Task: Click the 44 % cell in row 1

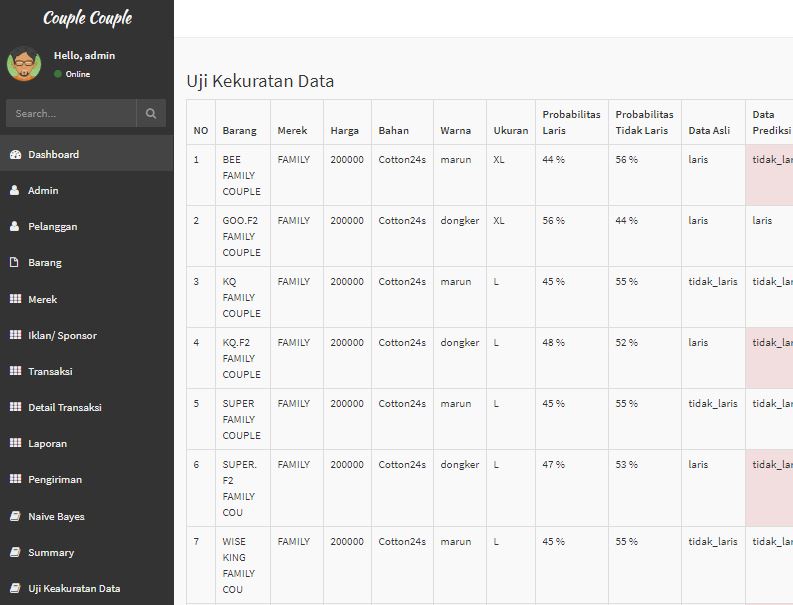Action: [x=571, y=175]
